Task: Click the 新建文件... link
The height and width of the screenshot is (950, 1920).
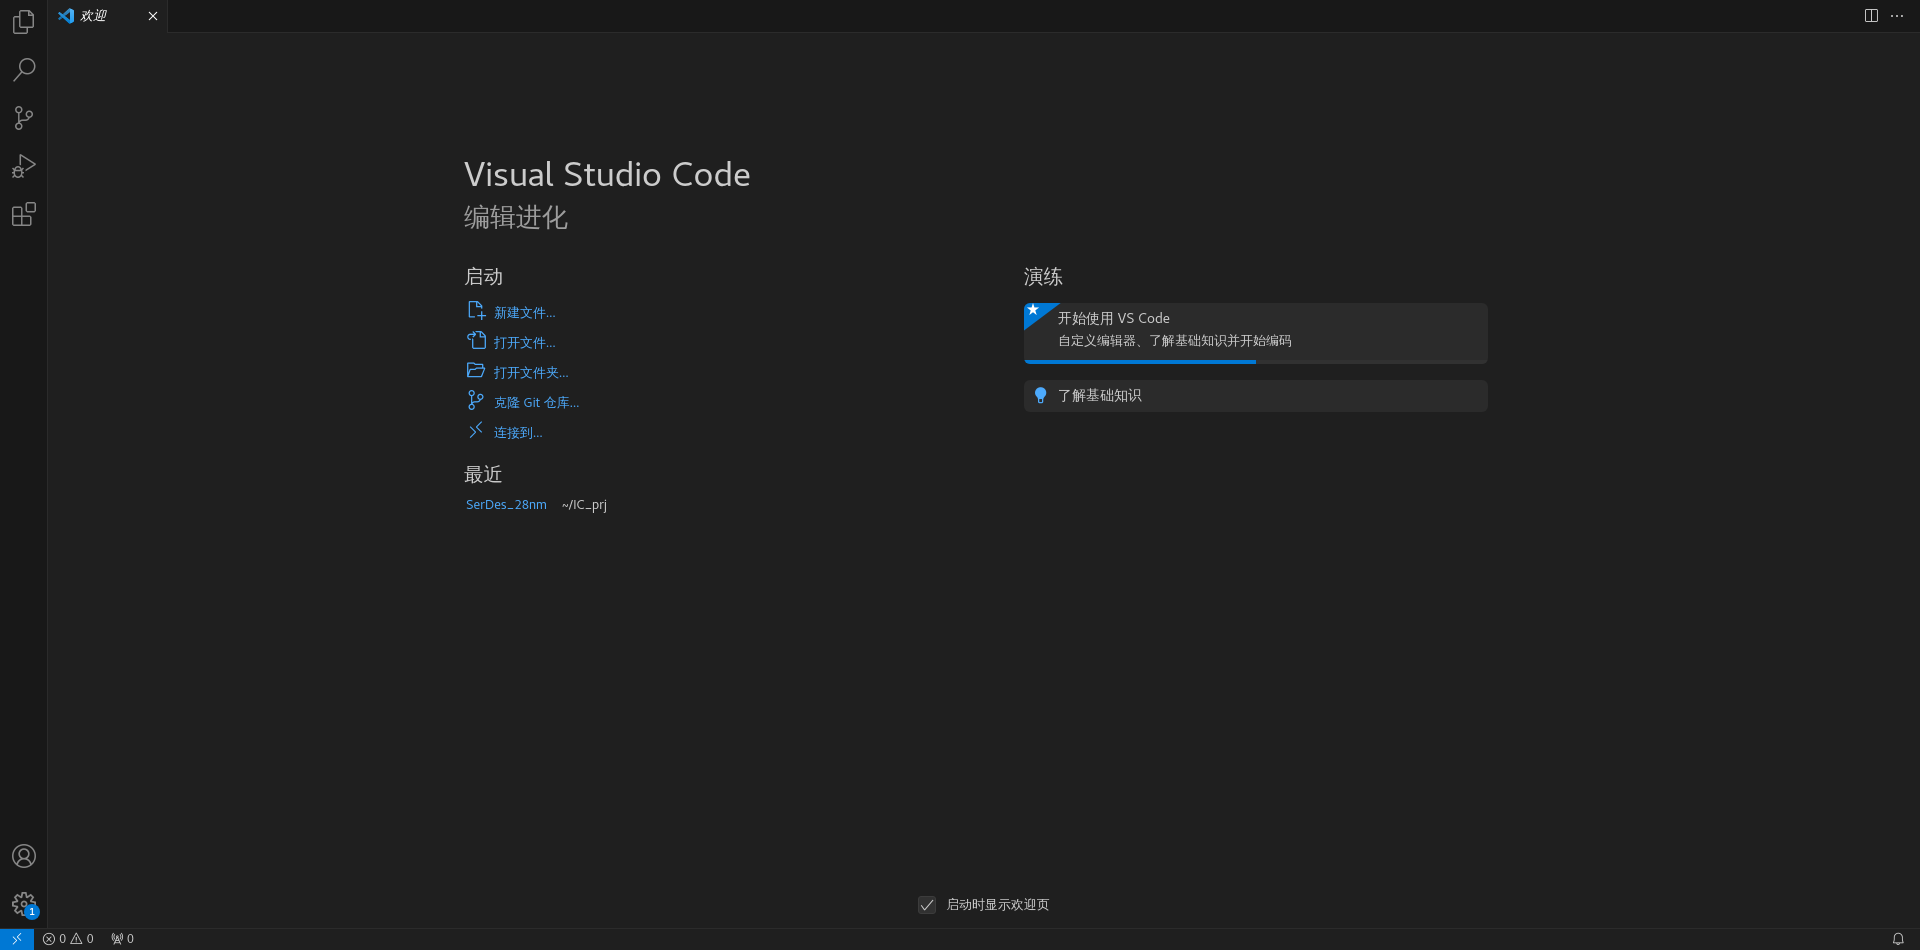Action: pos(524,313)
